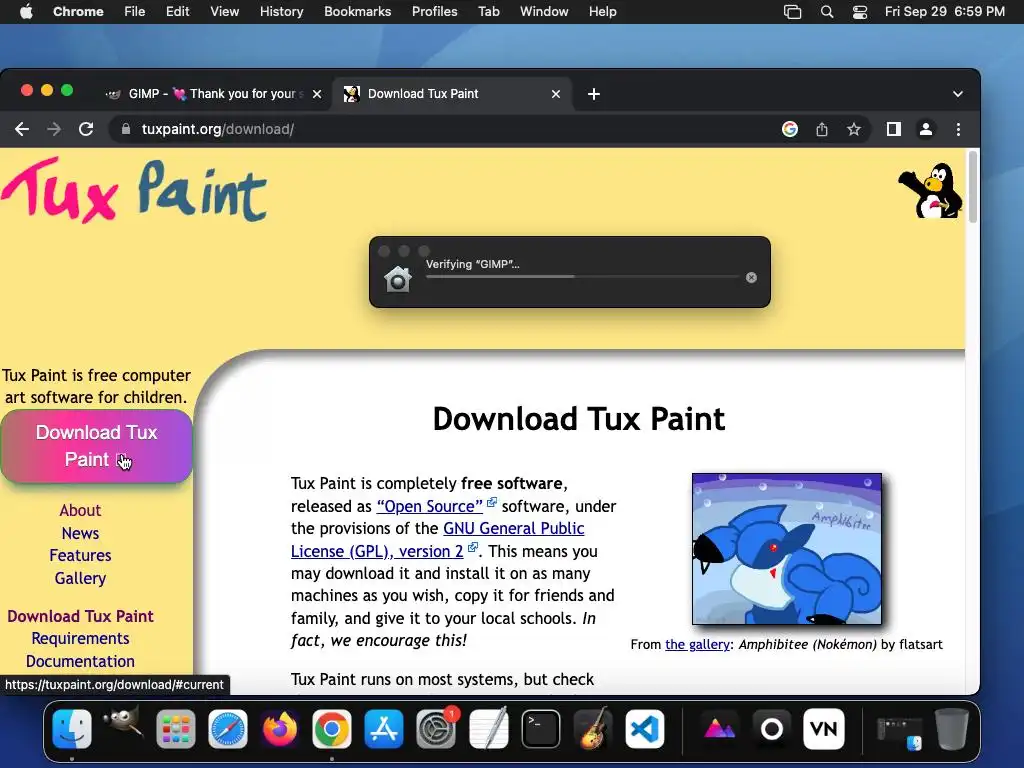Click the sidebar Download Tux Paint text link
The width and height of the screenshot is (1024, 768).
(80, 616)
